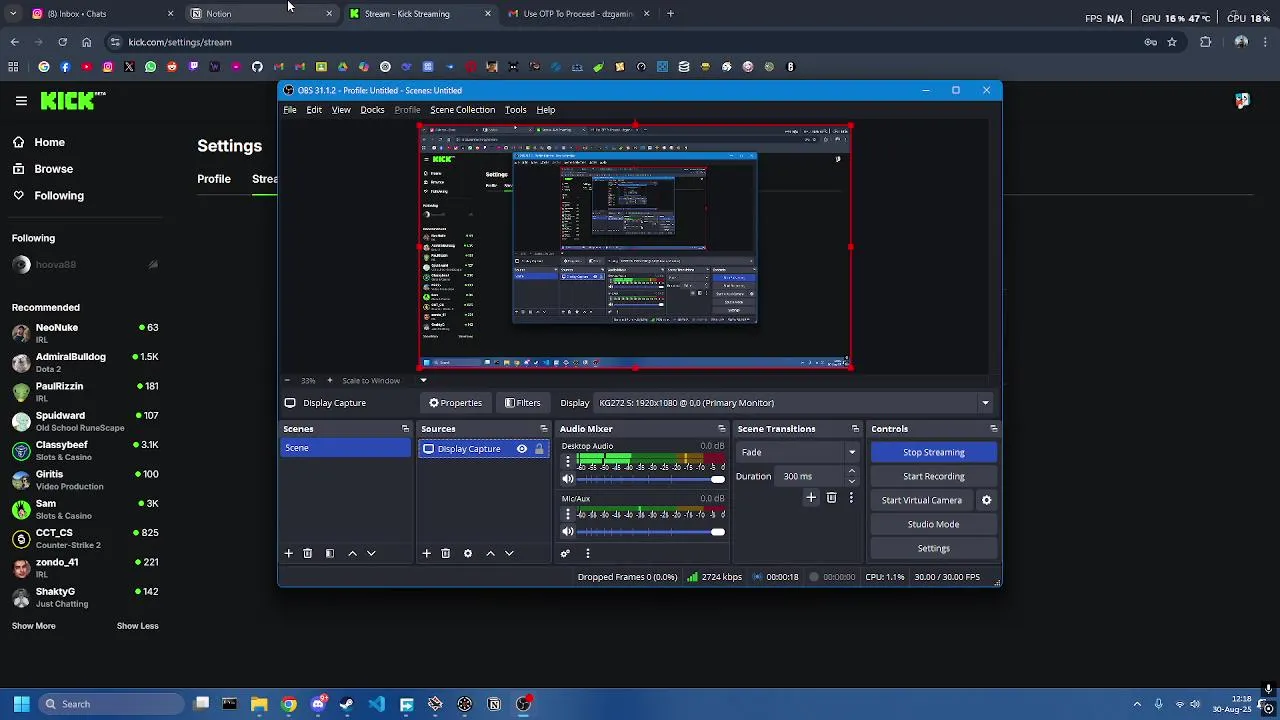
Task: Pop out the Scenes dock
Action: (405, 429)
